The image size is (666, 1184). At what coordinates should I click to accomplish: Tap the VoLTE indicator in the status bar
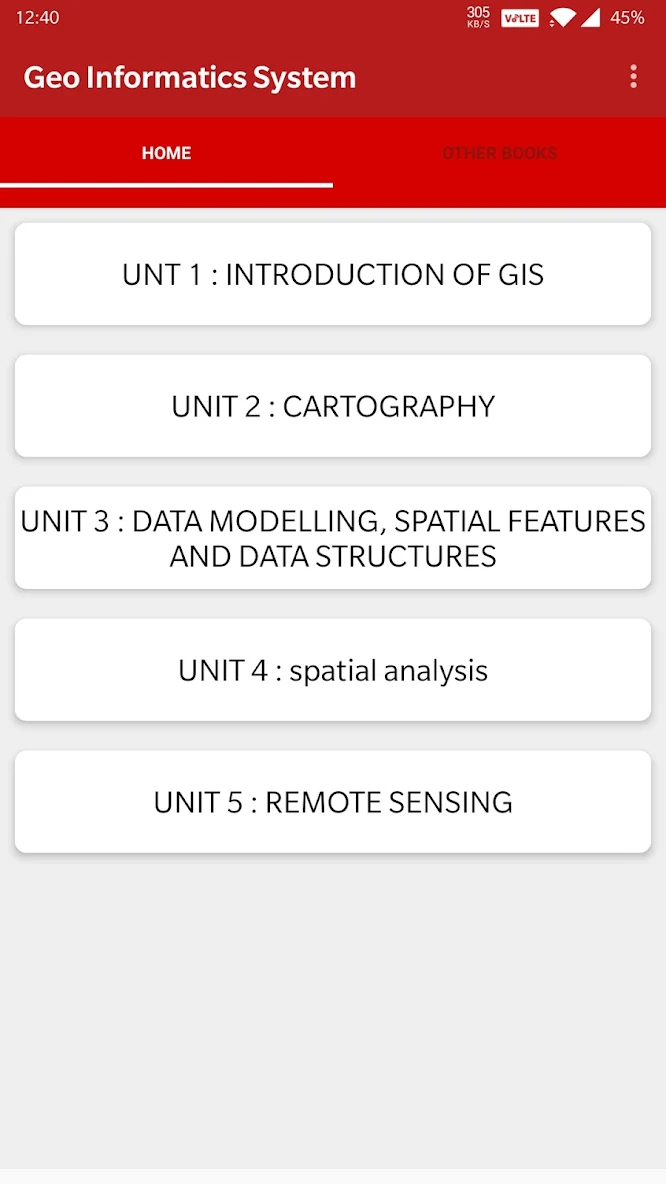519,17
